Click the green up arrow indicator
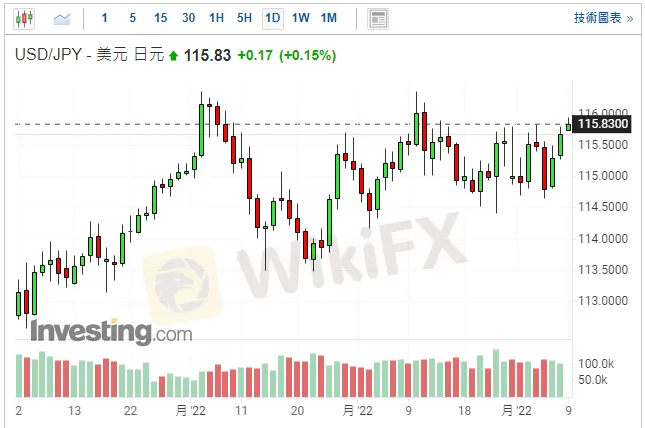The image size is (645, 428). tap(173, 56)
